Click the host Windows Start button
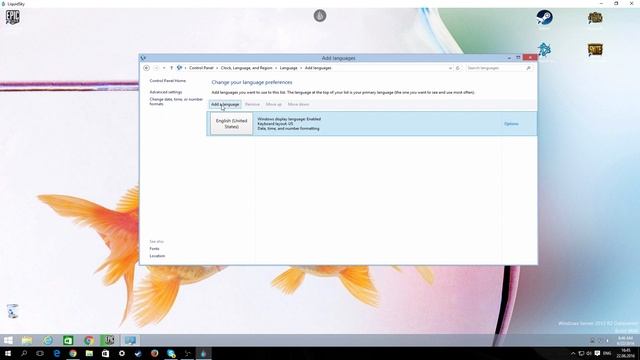Viewport: 640px width, 360px height. click(8, 353)
